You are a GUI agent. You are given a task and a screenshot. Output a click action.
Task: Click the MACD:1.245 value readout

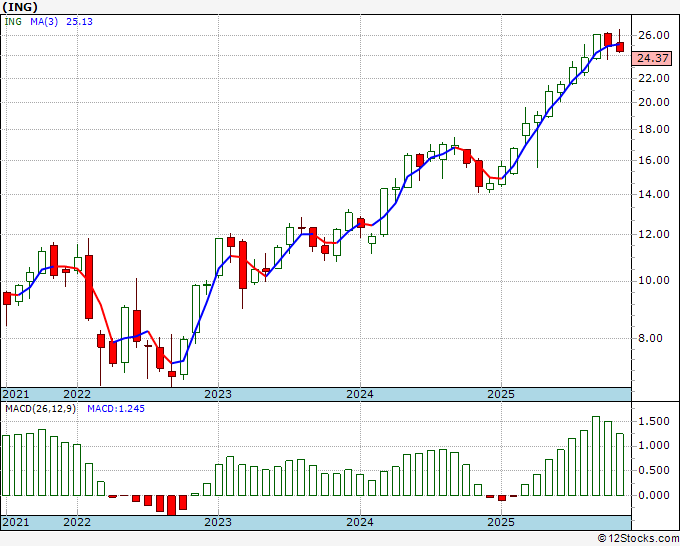116,409
